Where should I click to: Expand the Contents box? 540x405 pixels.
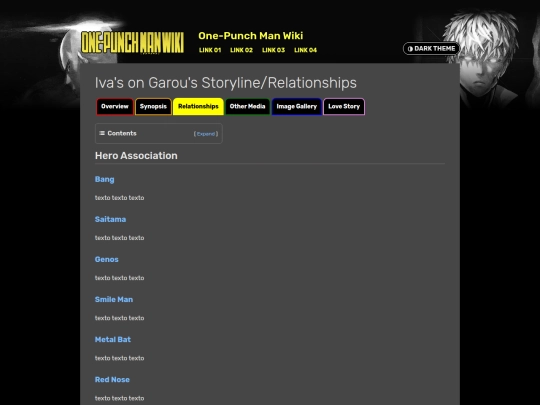206,134
